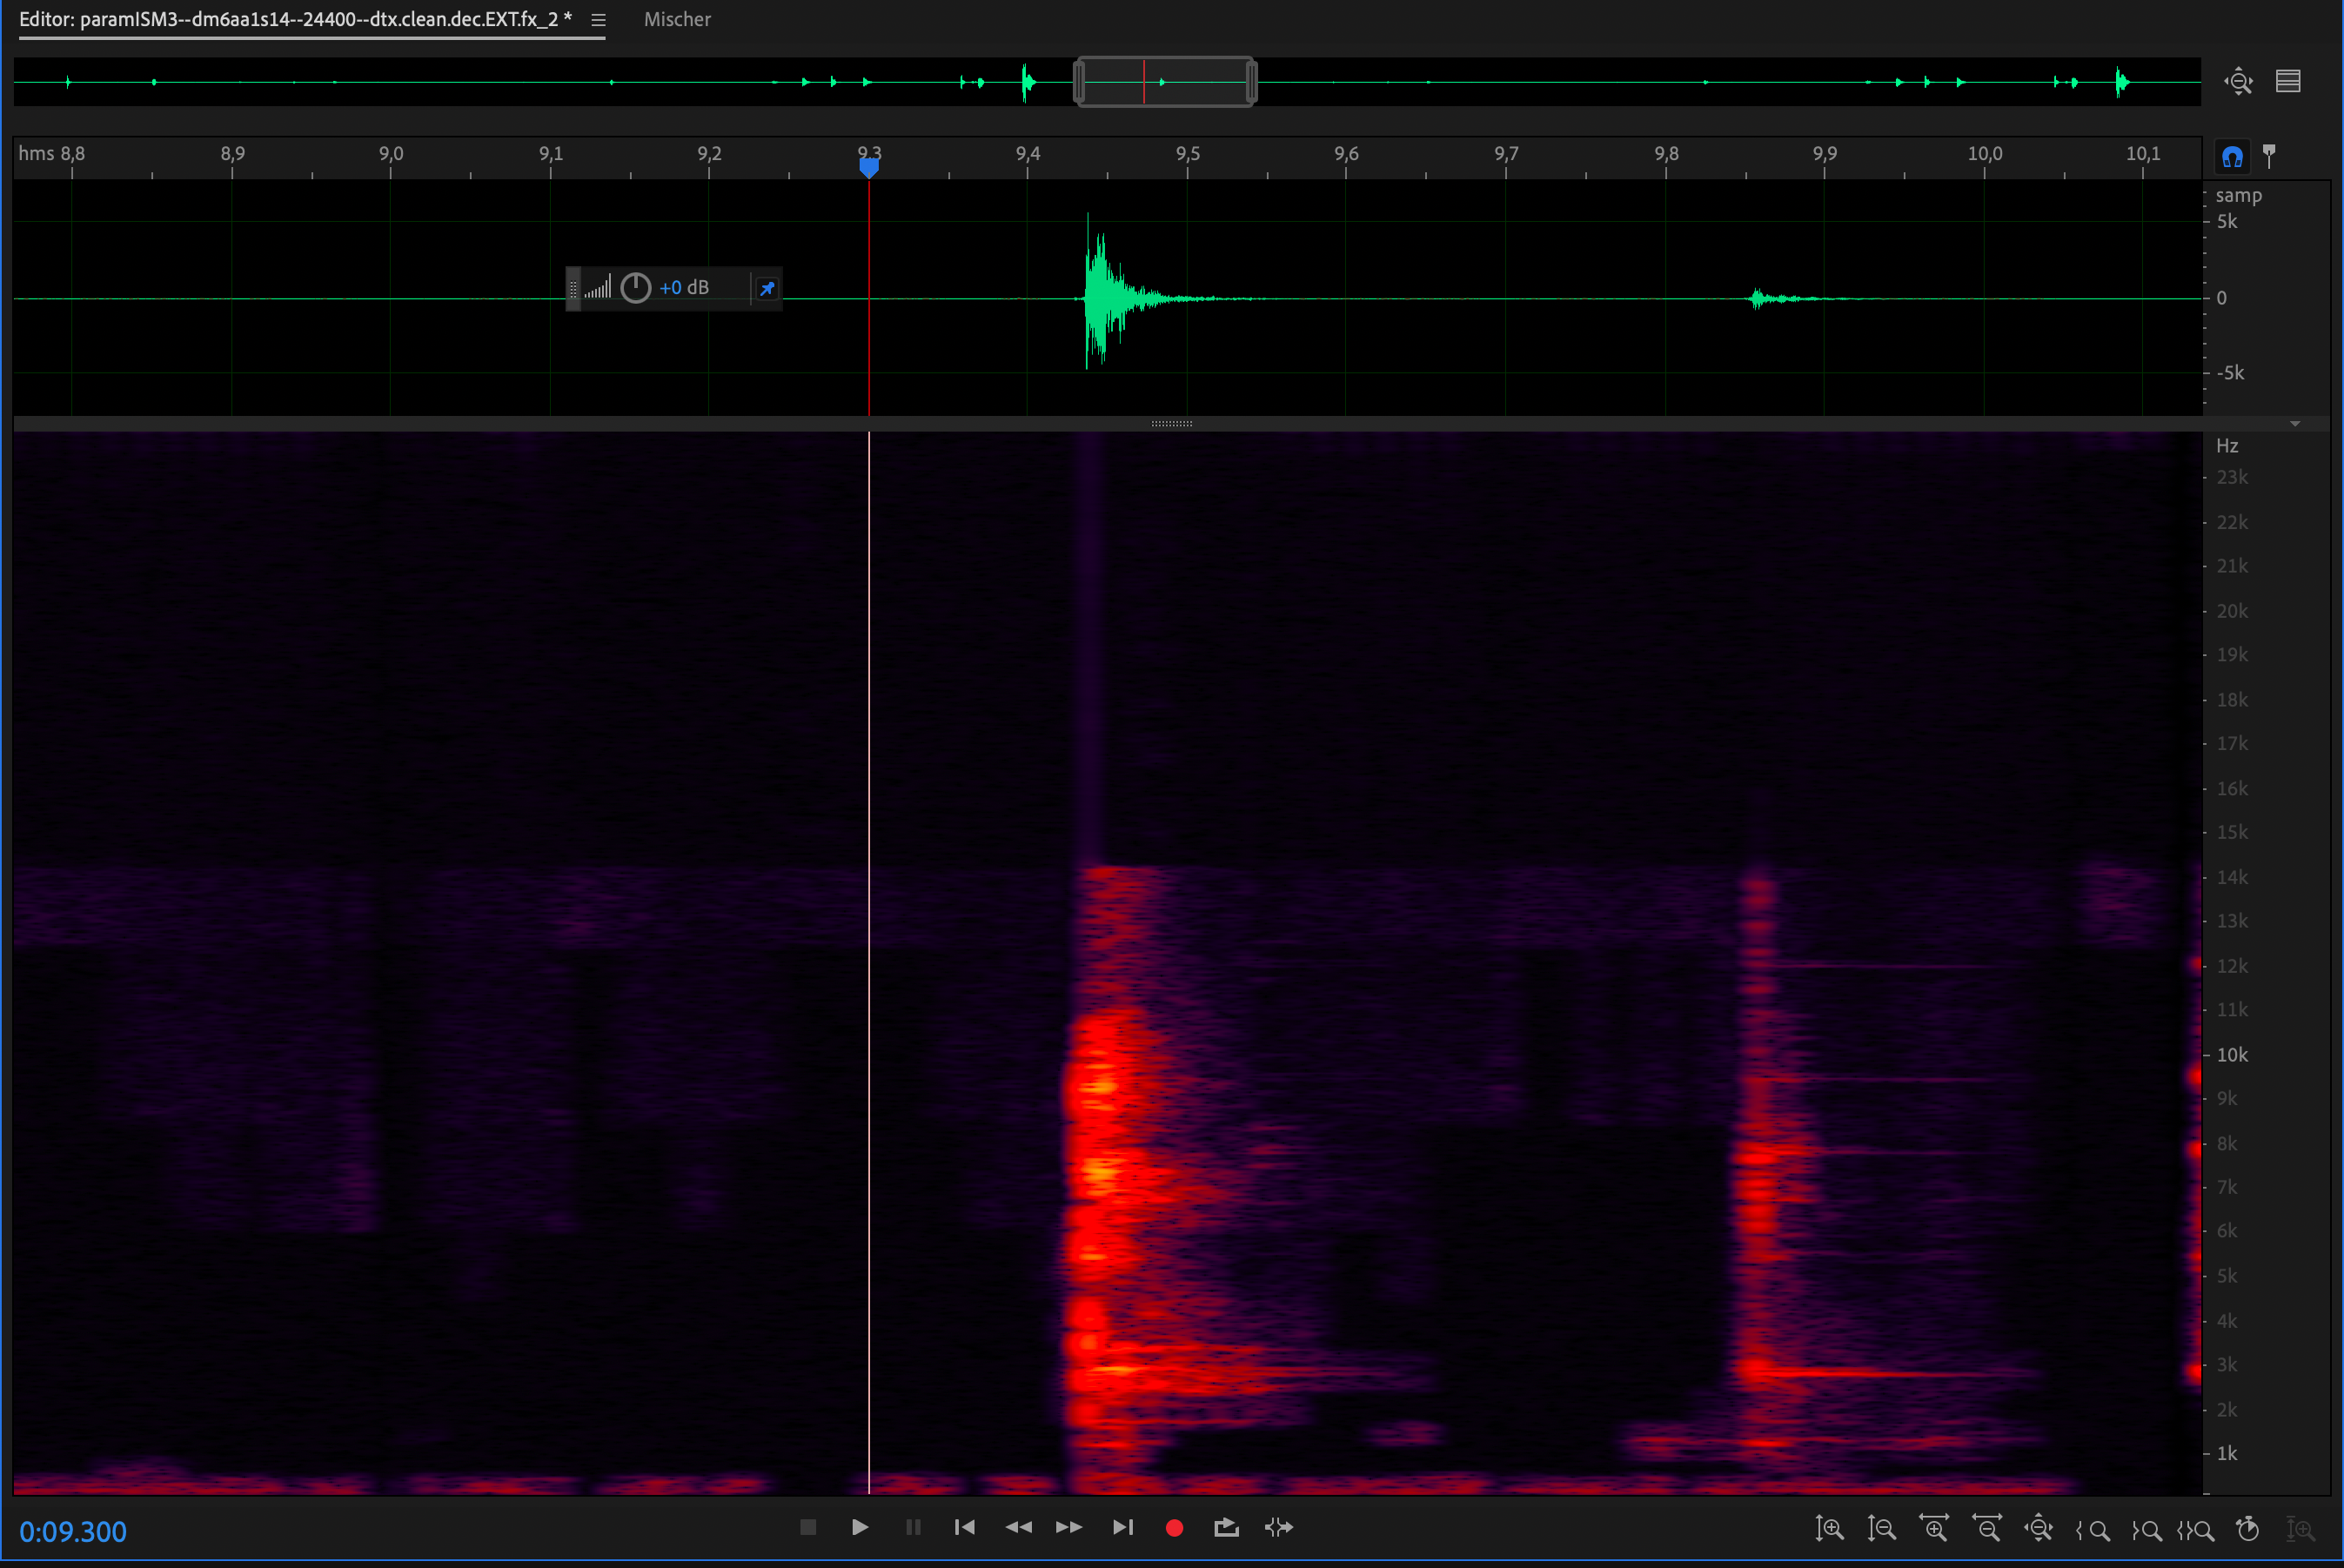This screenshot has height=1568, width=2344.
Task: Click Zoom Out Full icon near overview
Action: click(2239, 81)
